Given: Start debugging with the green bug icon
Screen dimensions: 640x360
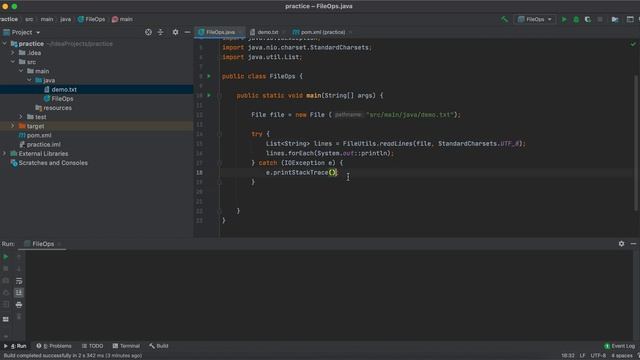Looking at the screenshot, I should tap(576, 19).
